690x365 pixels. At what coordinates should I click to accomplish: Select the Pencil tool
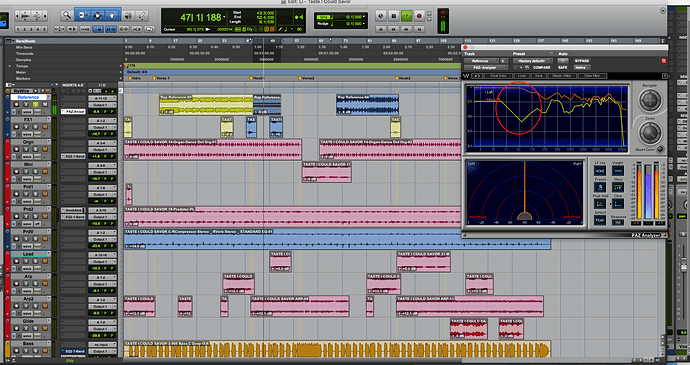pyautogui.click(x=142, y=16)
